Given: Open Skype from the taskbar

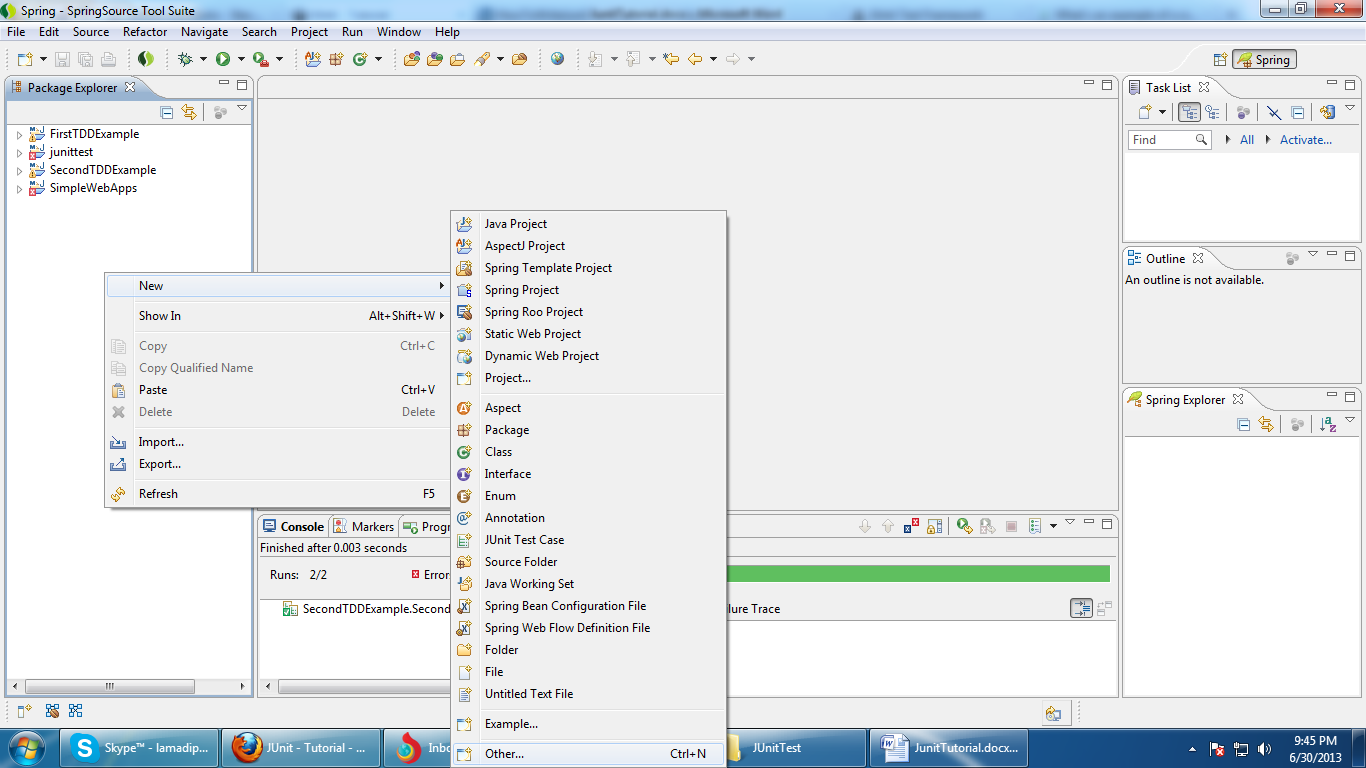Looking at the screenshot, I should click(140, 747).
